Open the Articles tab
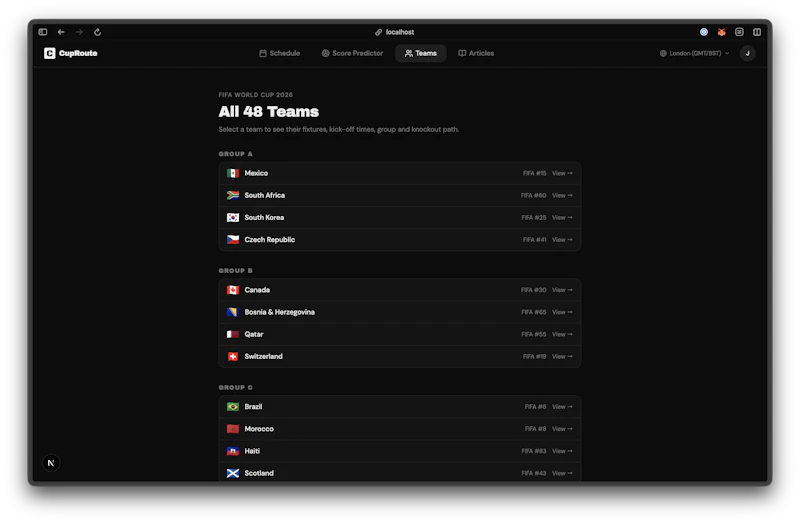This screenshot has height=523, width=800. click(476, 53)
